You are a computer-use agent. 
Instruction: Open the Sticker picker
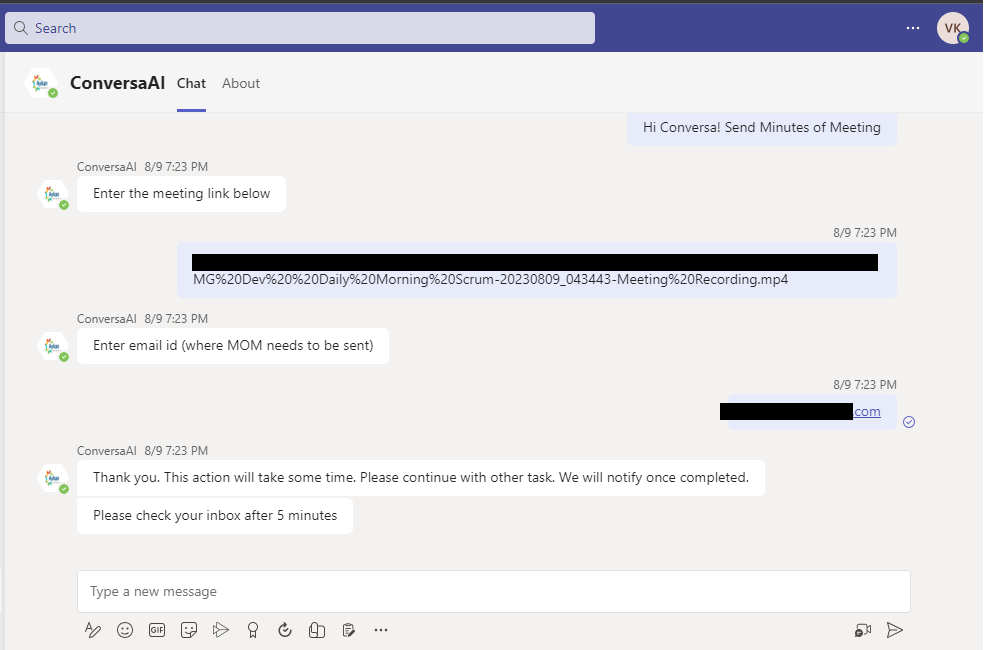[189, 630]
